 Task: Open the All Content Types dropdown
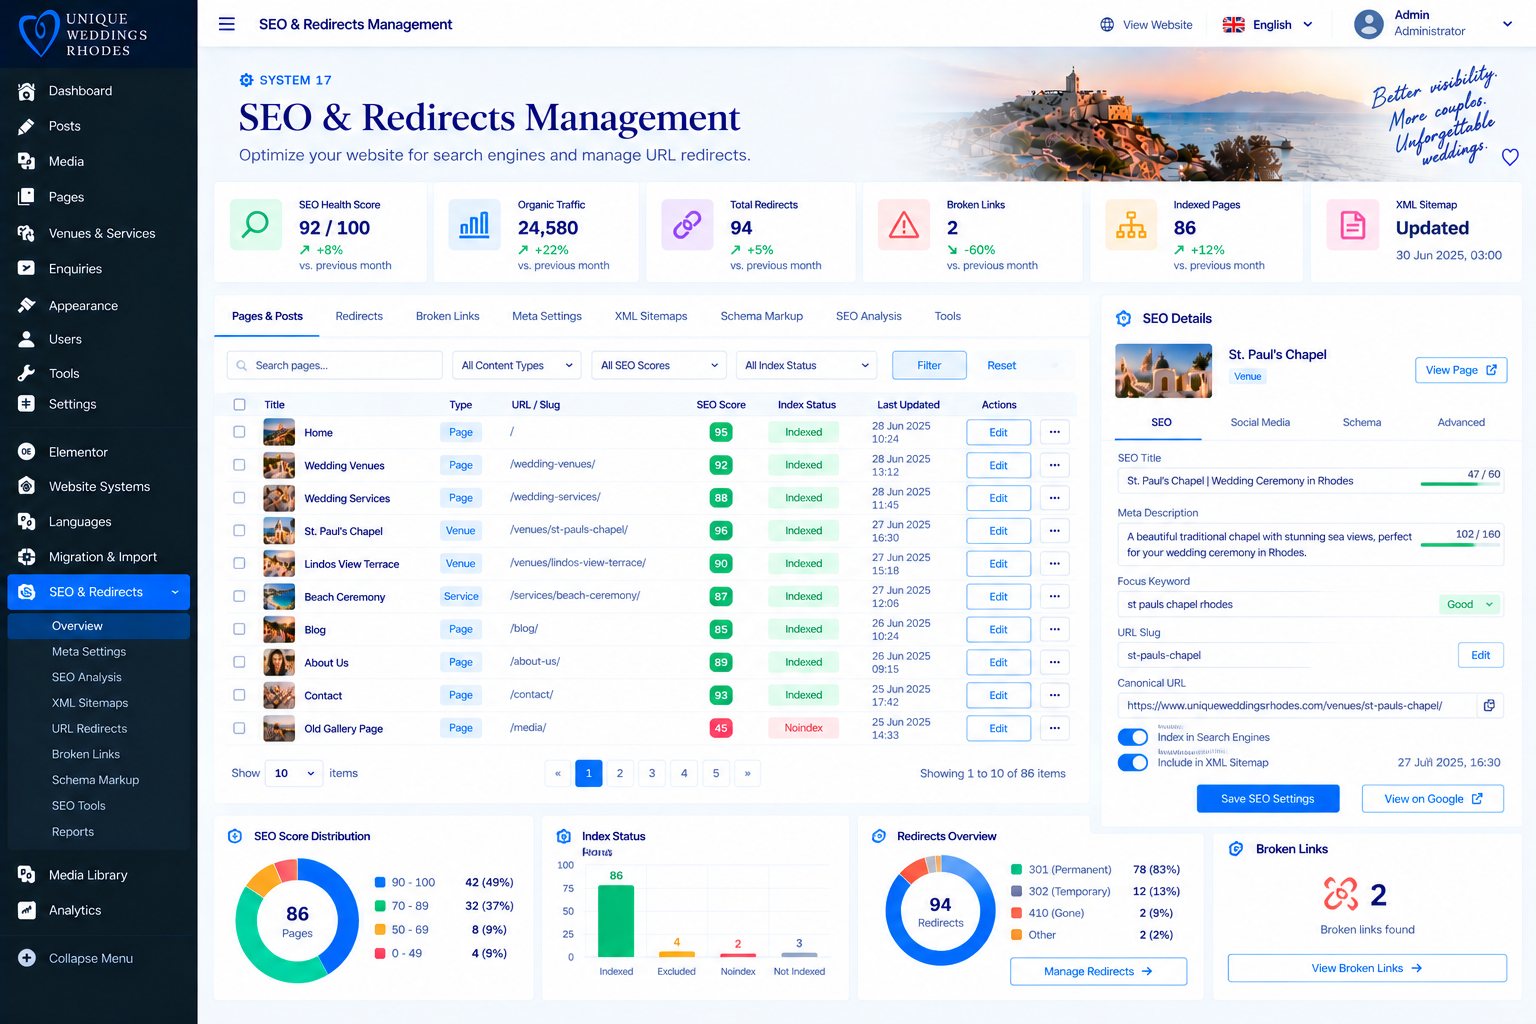point(517,365)
